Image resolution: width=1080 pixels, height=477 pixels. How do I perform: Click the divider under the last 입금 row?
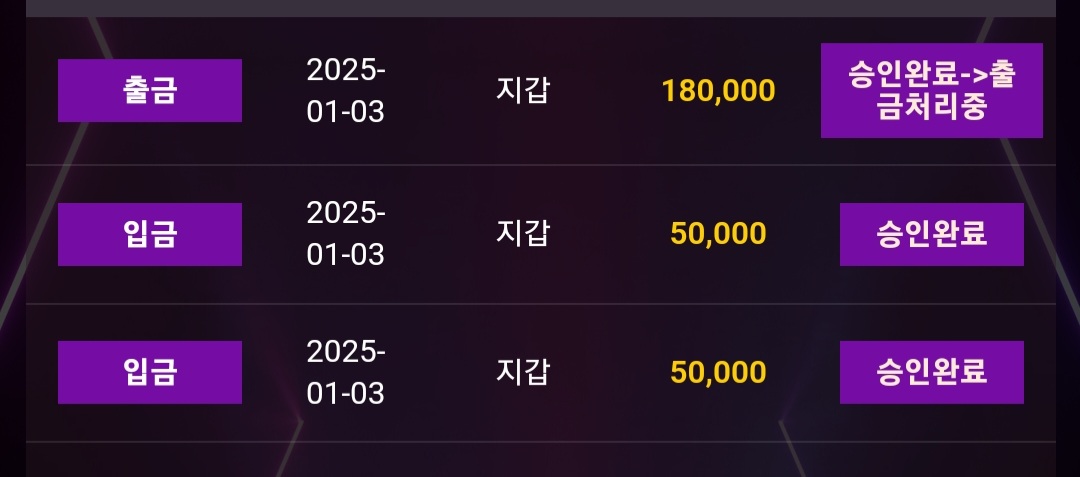click(540, 442)
